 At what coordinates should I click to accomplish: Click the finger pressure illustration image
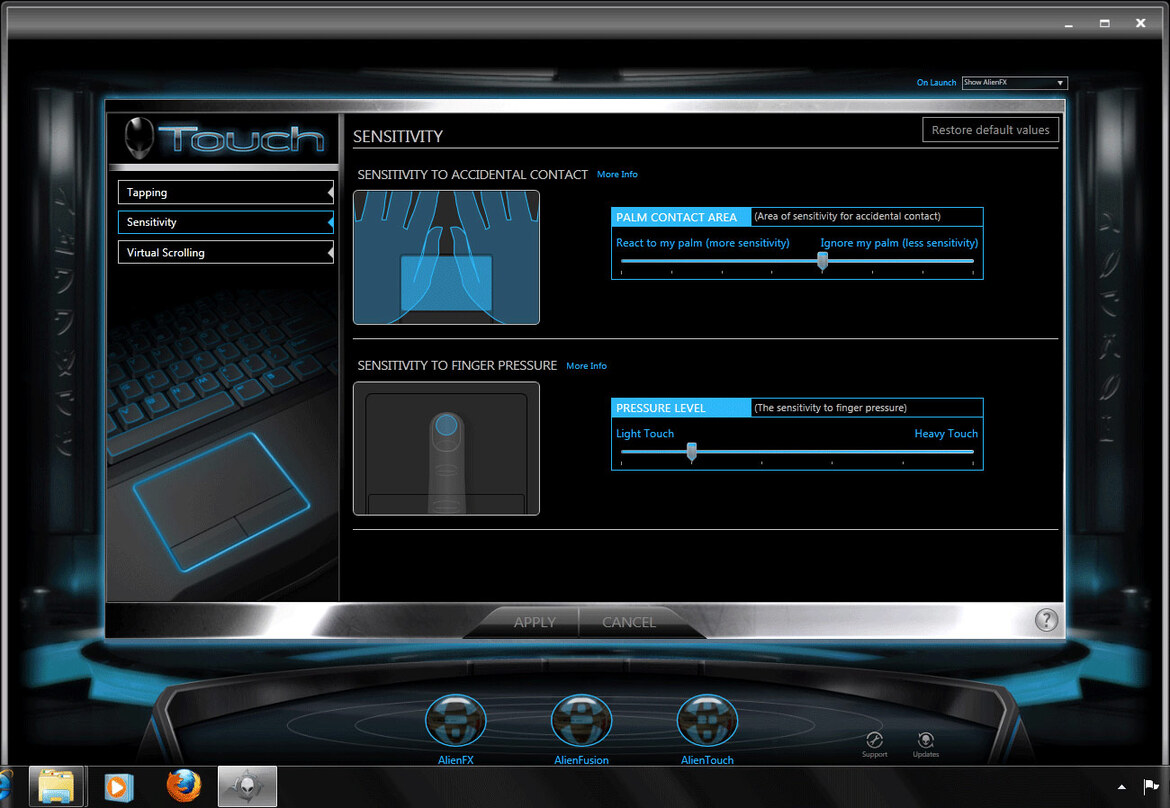446,448
